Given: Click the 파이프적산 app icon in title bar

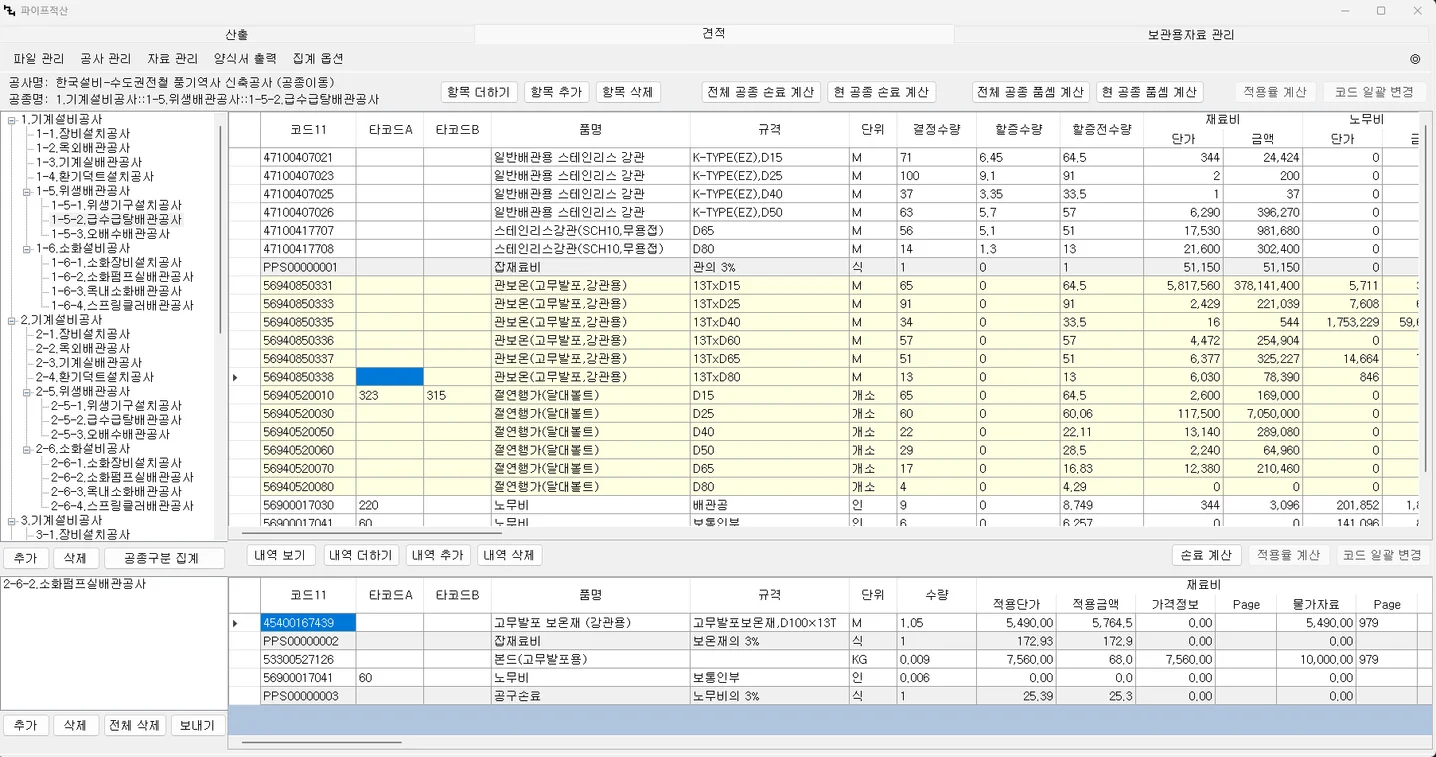Looking at the screenshot, I should (x=11, y=10).
